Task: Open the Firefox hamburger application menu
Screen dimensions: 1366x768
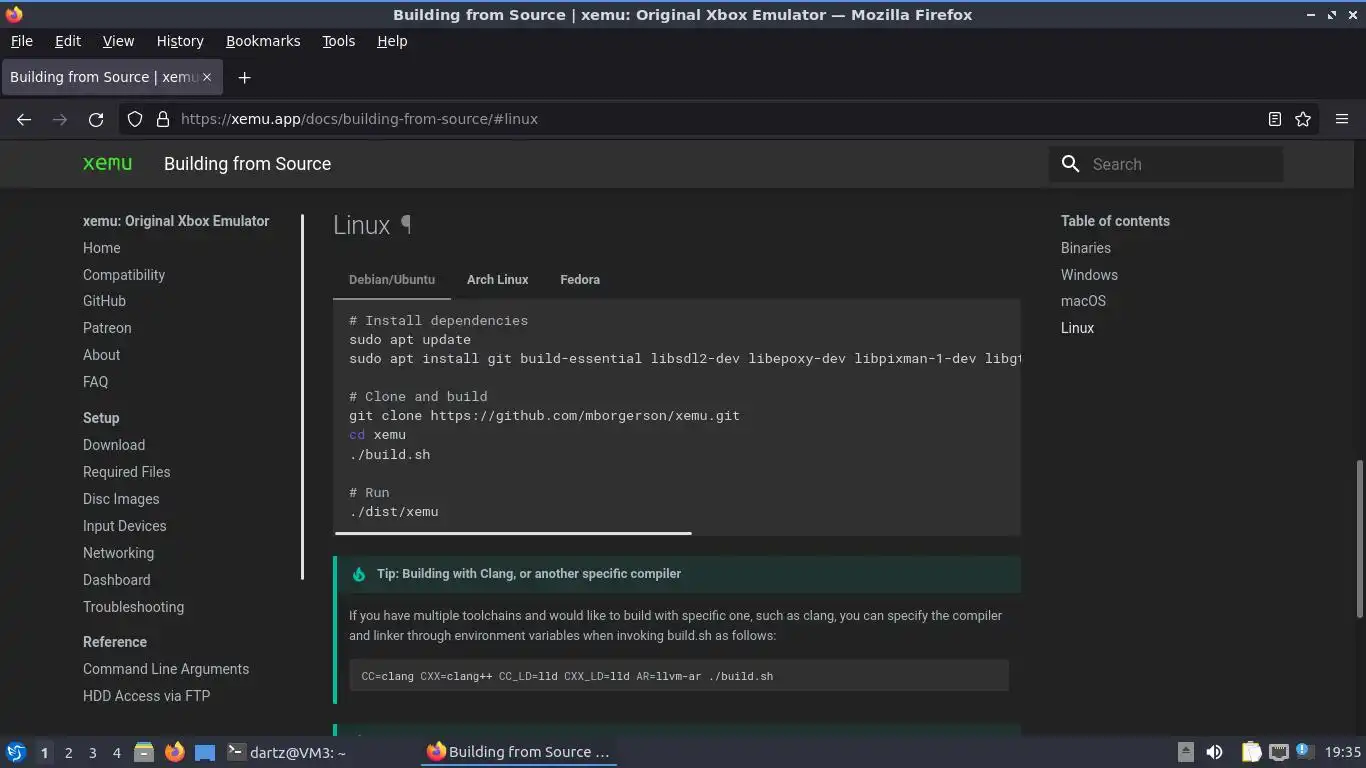Action: point(1342,119)
